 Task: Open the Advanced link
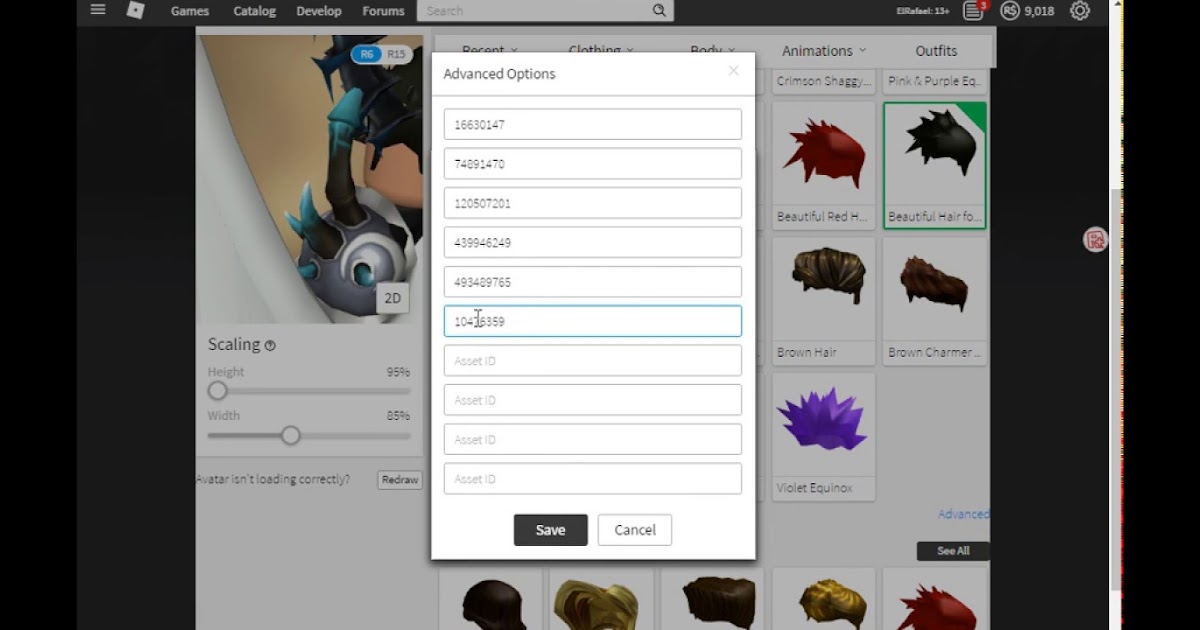click(x=963, y=514)
